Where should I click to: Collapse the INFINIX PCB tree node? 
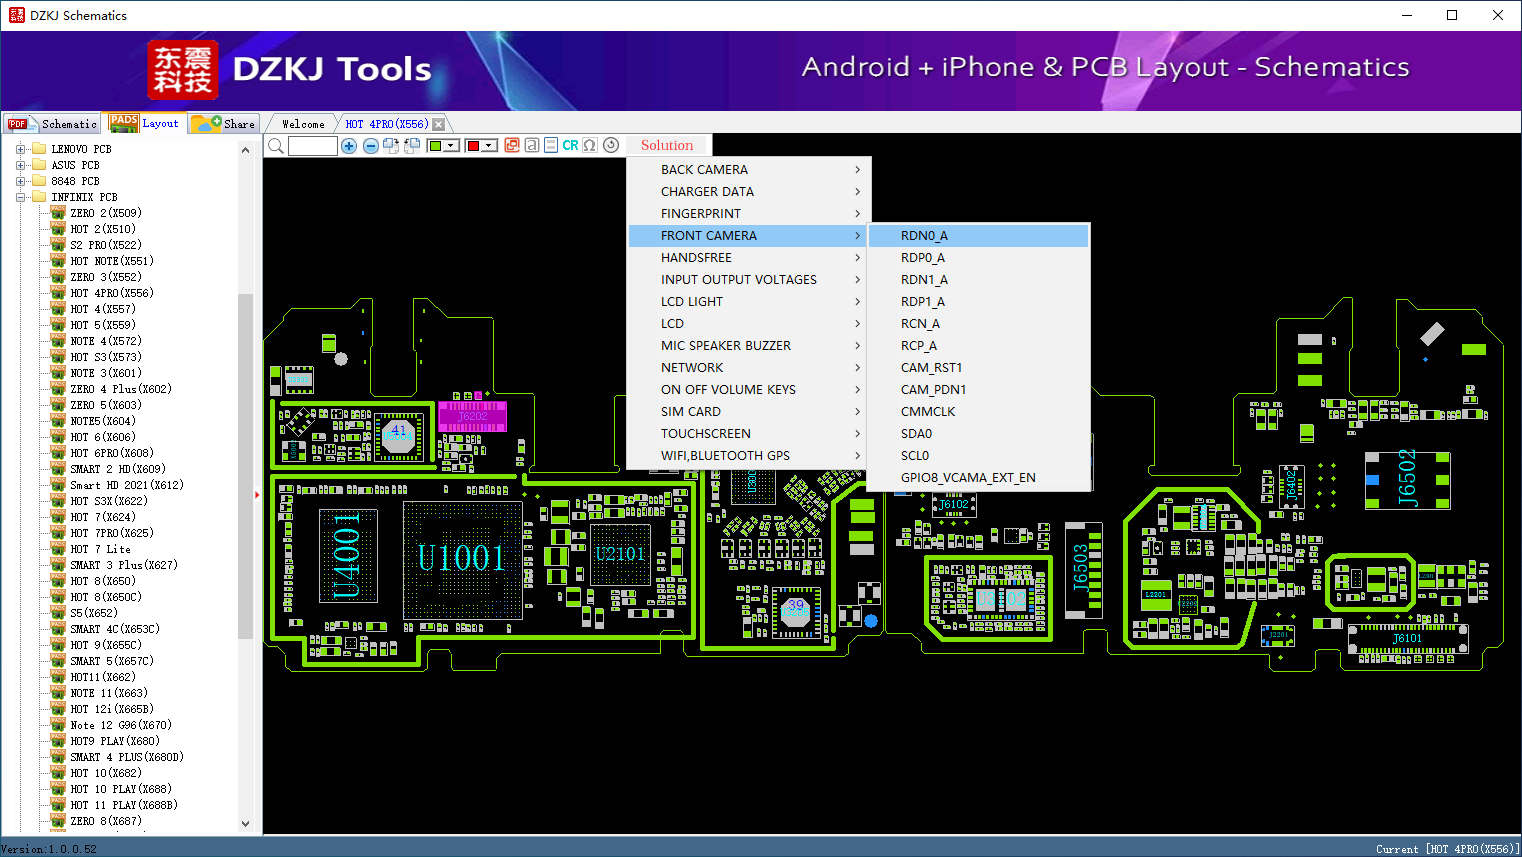click(x=20, y=197)
